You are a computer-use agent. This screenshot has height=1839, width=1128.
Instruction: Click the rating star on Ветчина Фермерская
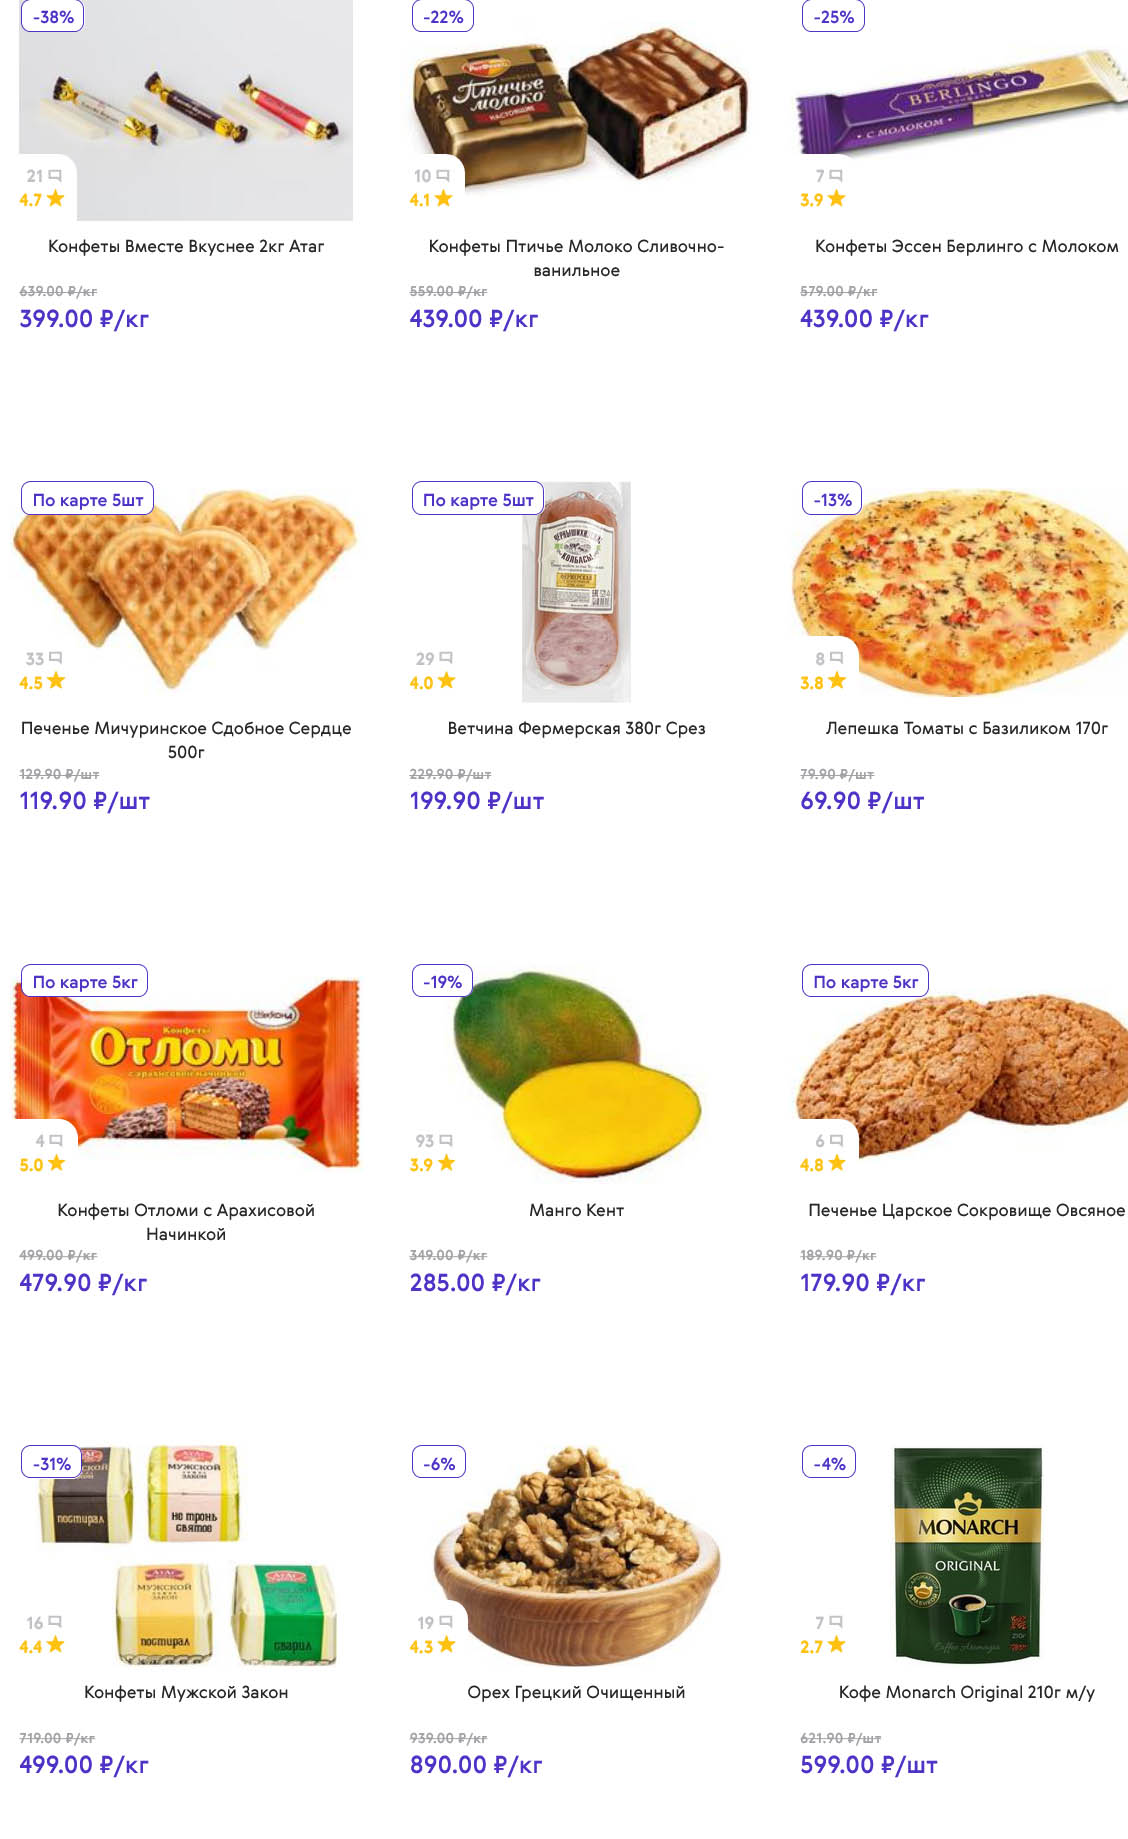[x=446, y=681]
